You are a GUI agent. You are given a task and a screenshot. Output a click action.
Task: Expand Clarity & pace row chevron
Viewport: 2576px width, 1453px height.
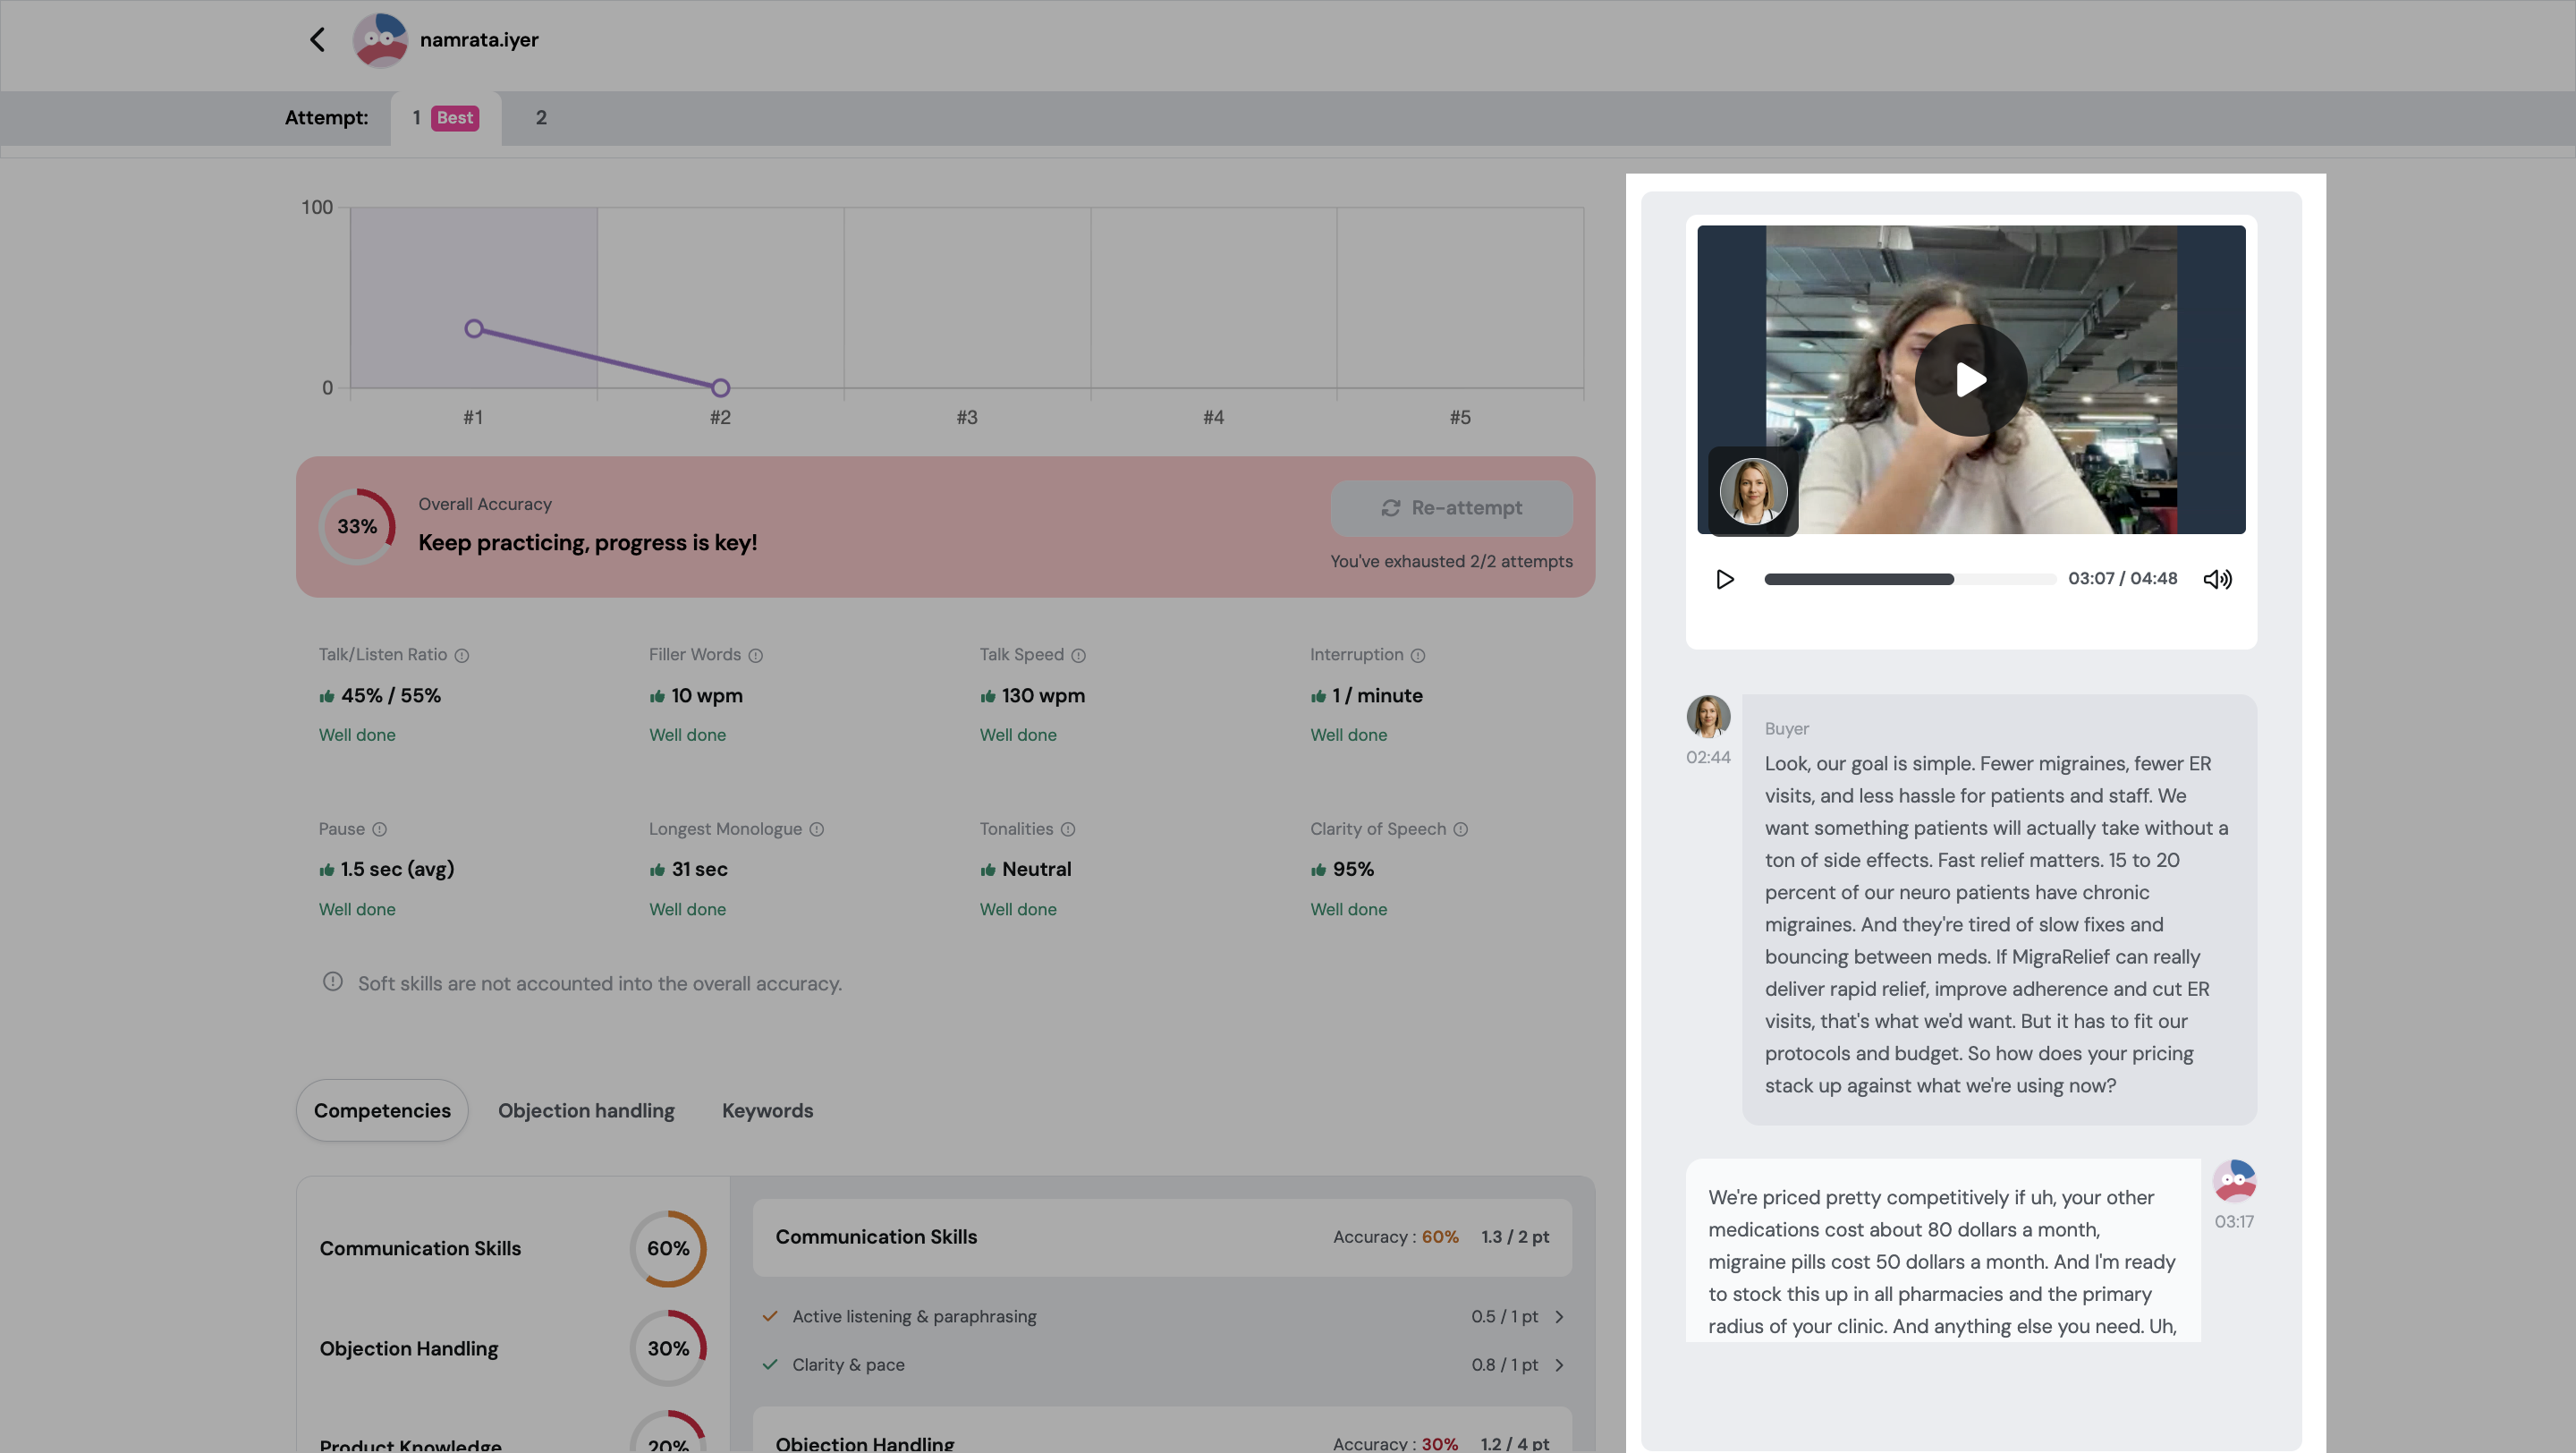pyautogui.click(x=1559, y=1365)
